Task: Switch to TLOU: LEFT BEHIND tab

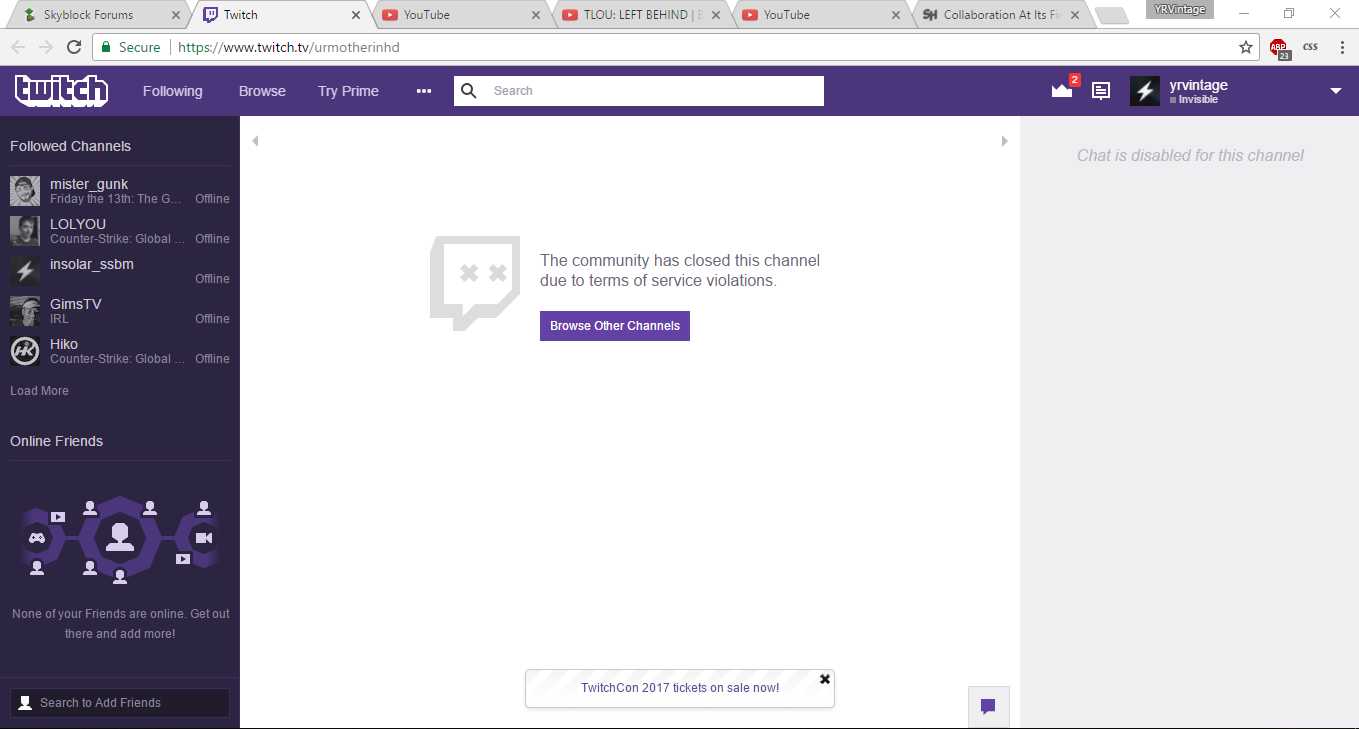Action: tap(643, 15)
